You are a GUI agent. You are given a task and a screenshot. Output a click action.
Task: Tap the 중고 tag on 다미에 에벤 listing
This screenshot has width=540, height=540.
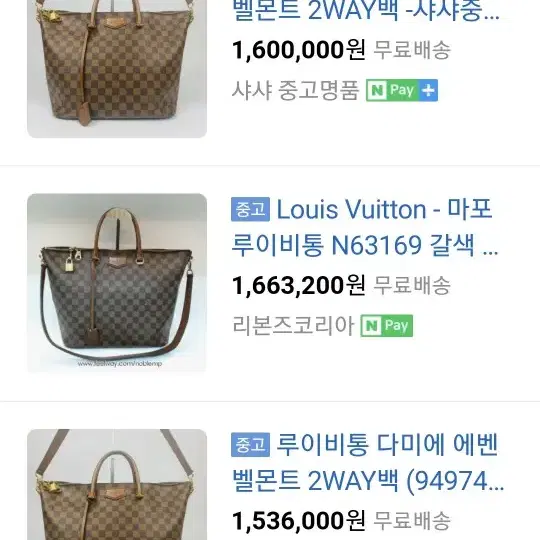point(250,445)
